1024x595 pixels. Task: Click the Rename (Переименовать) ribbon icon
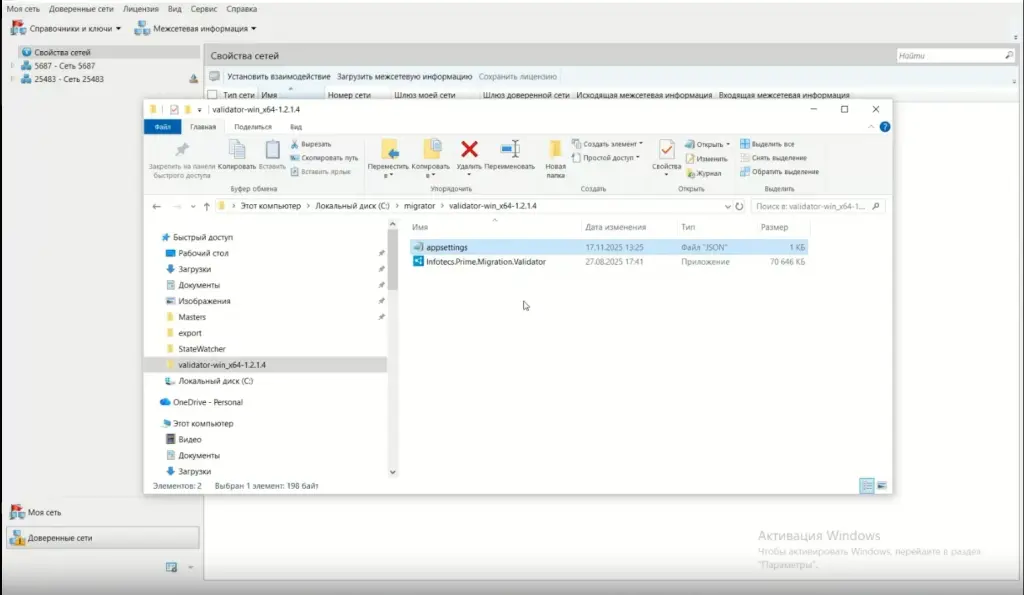(x=510, y=151)
